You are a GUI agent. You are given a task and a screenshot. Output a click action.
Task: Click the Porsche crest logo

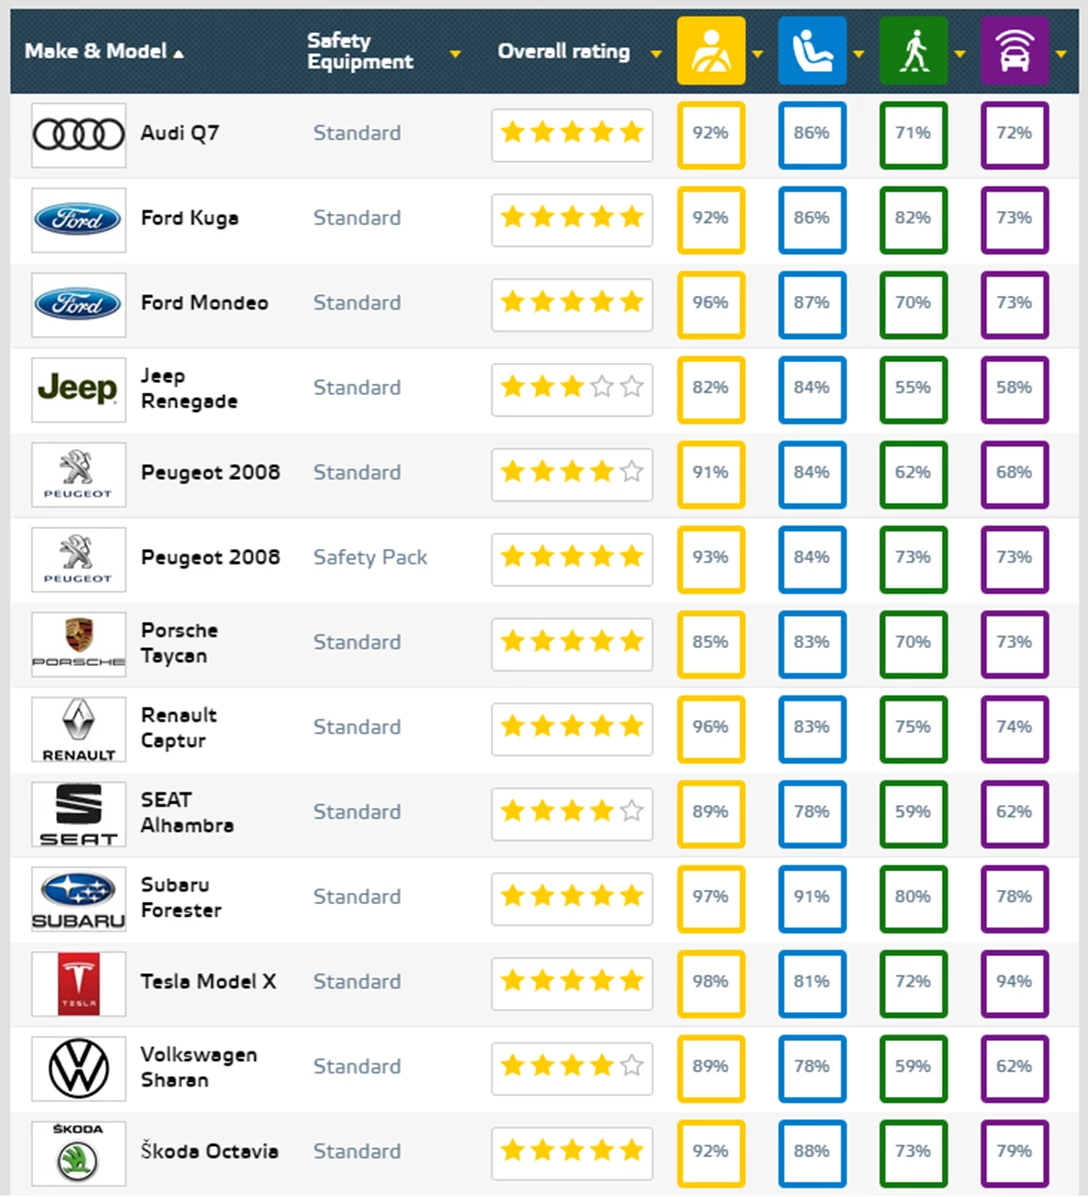(78, 643)
